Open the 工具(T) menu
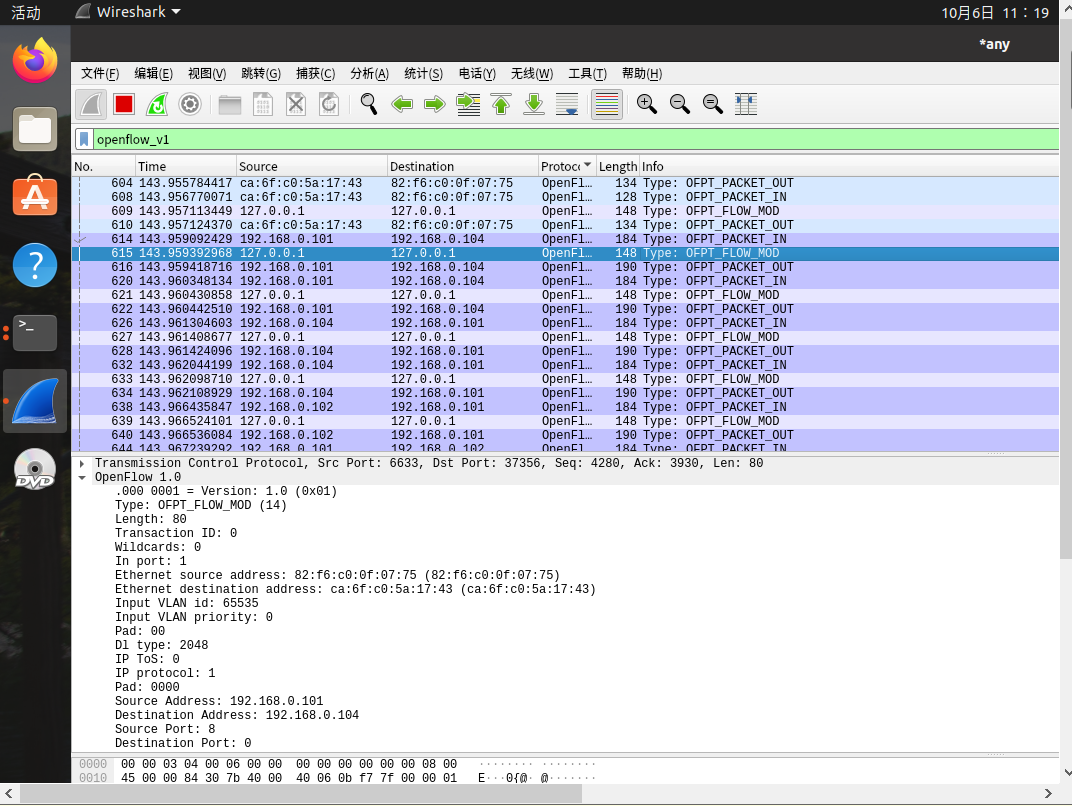Viewport: 1072px width, 806px height. [x=587, y=74]
